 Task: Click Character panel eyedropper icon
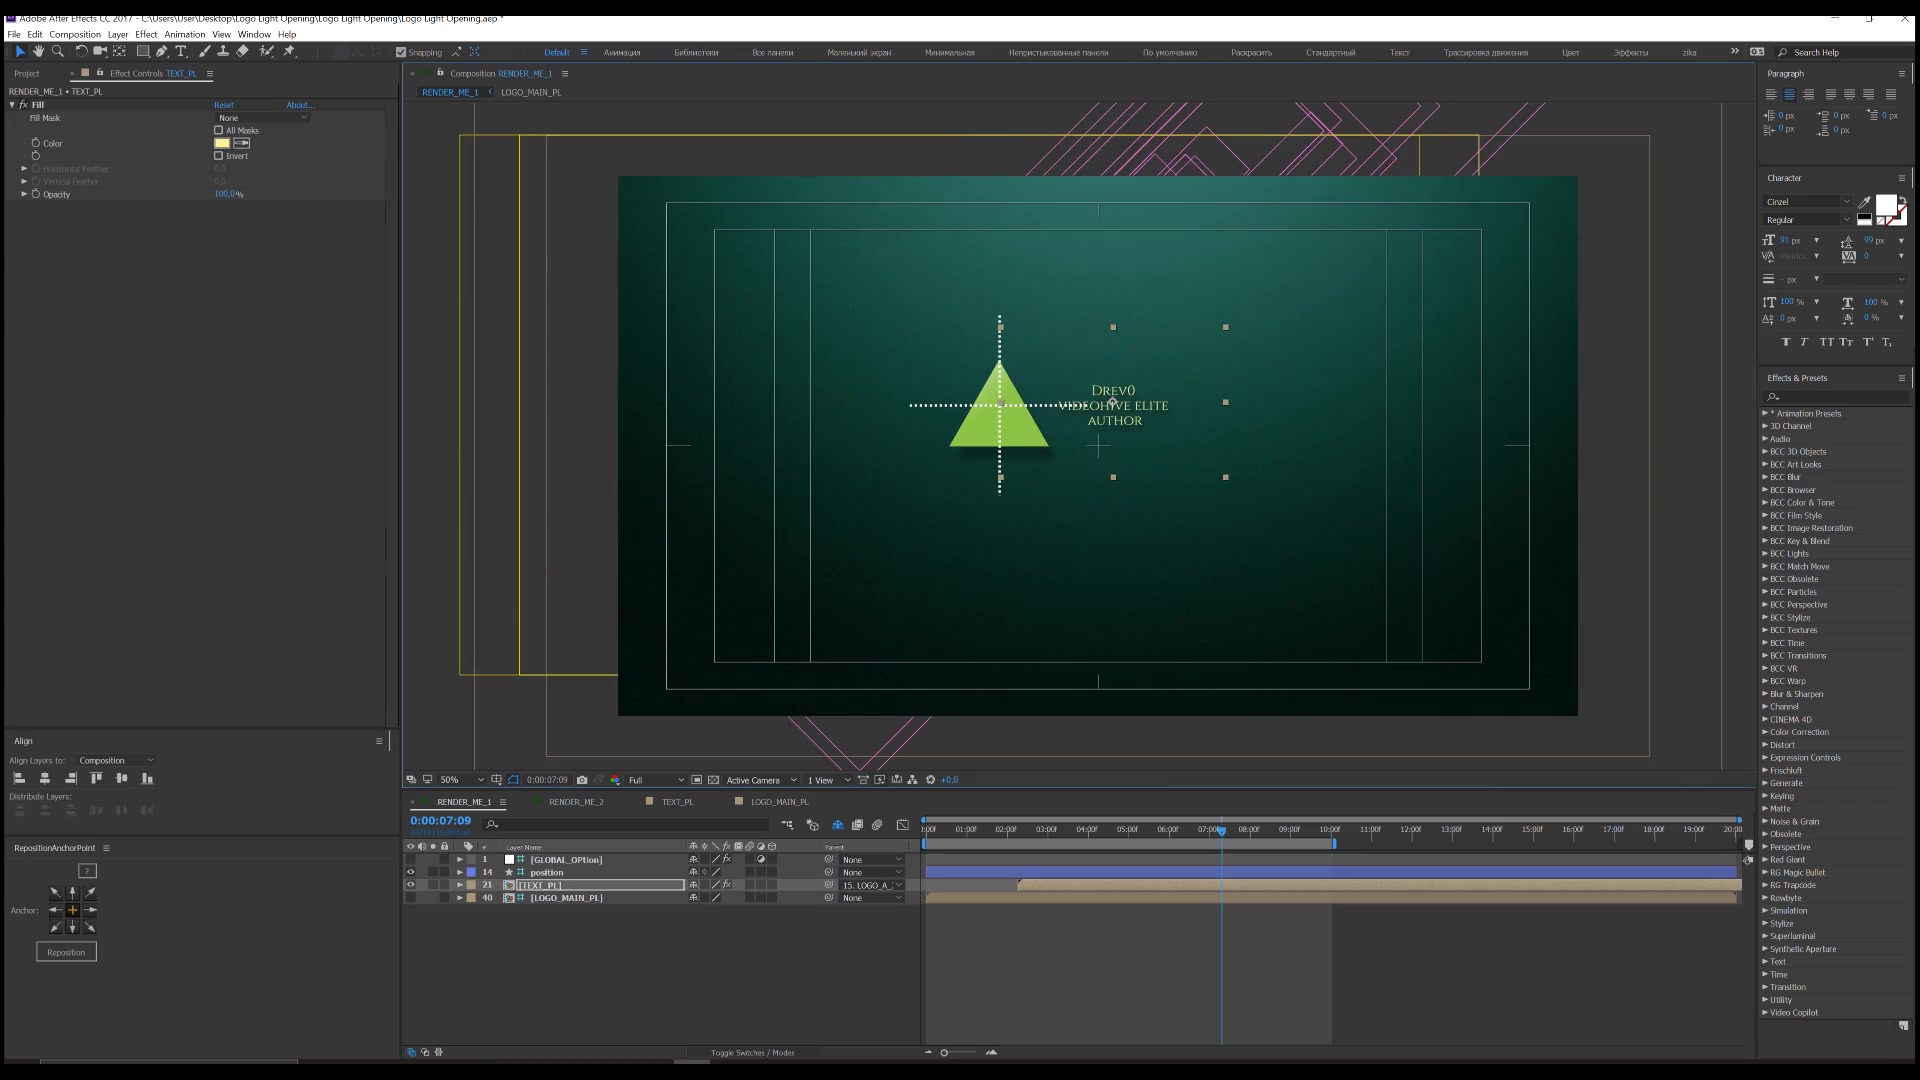point(1864,202)
